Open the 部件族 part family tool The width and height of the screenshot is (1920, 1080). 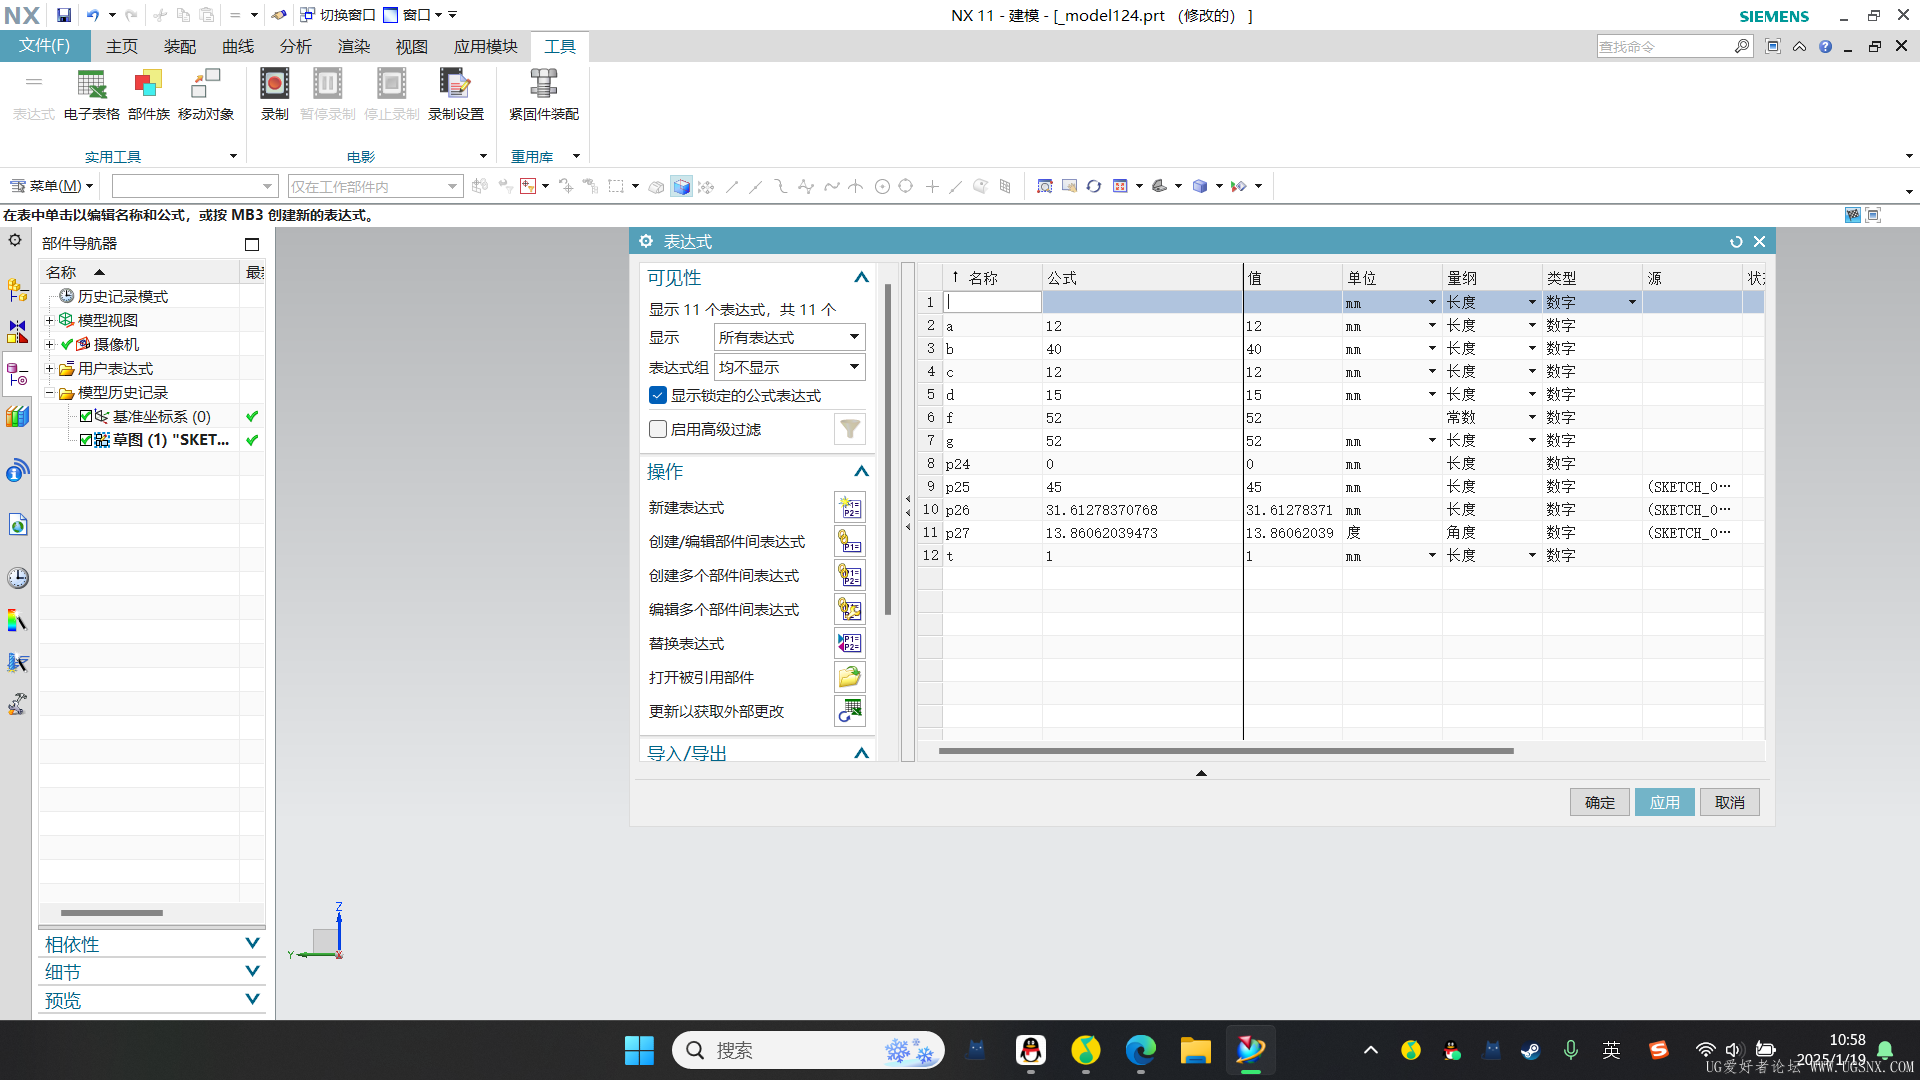pos(148,95)
